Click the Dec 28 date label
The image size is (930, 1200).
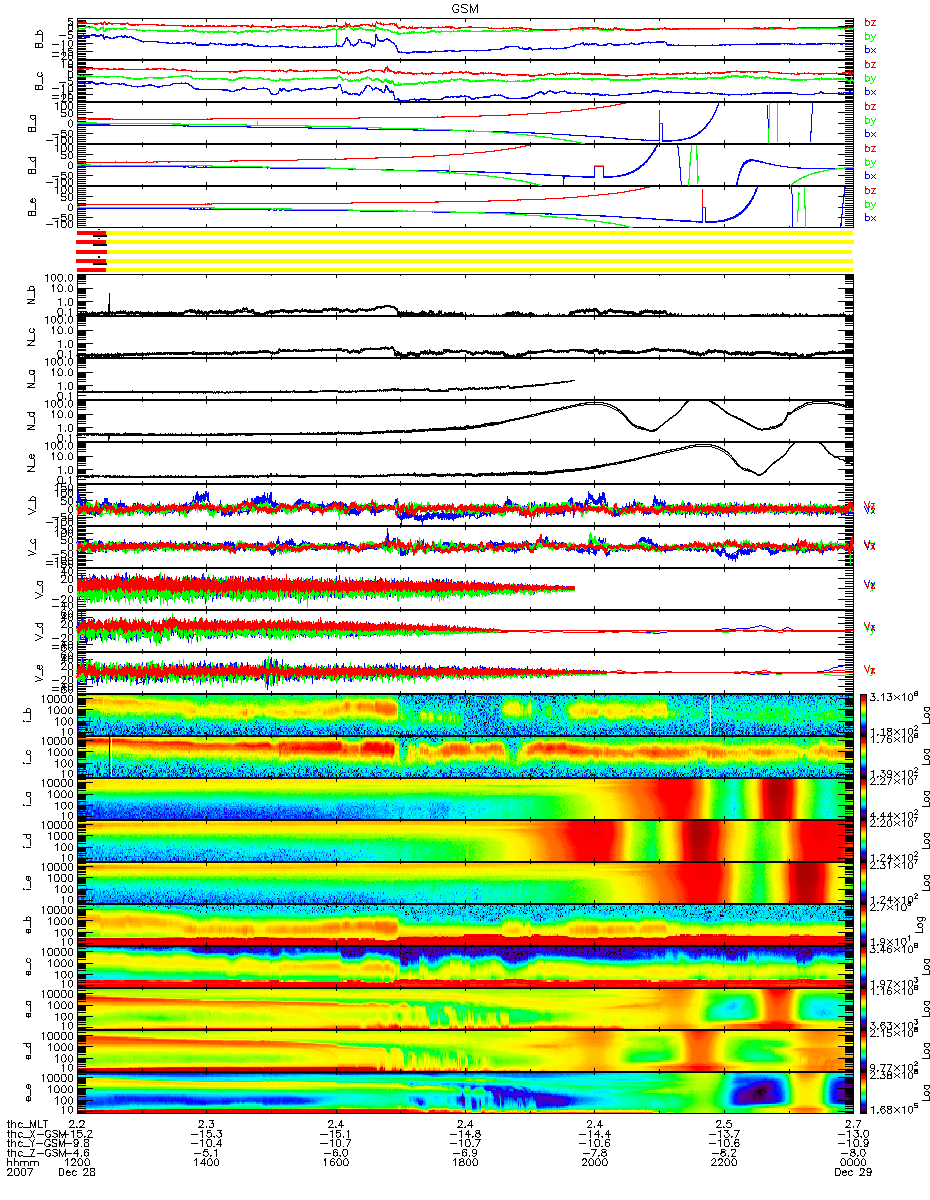point(76,1172)
